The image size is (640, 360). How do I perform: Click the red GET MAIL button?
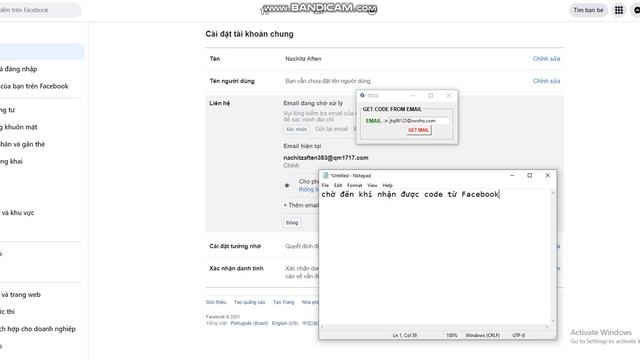(x=418, y=130)
